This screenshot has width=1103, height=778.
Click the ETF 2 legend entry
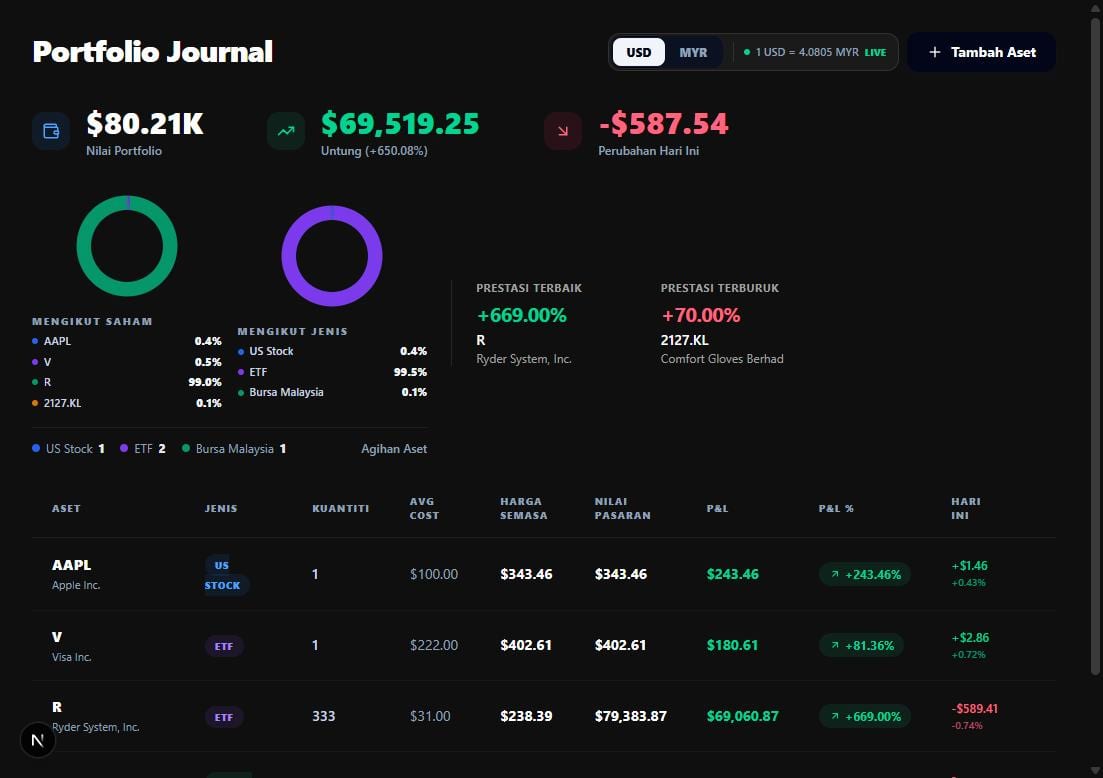click(x=143, y=449)
